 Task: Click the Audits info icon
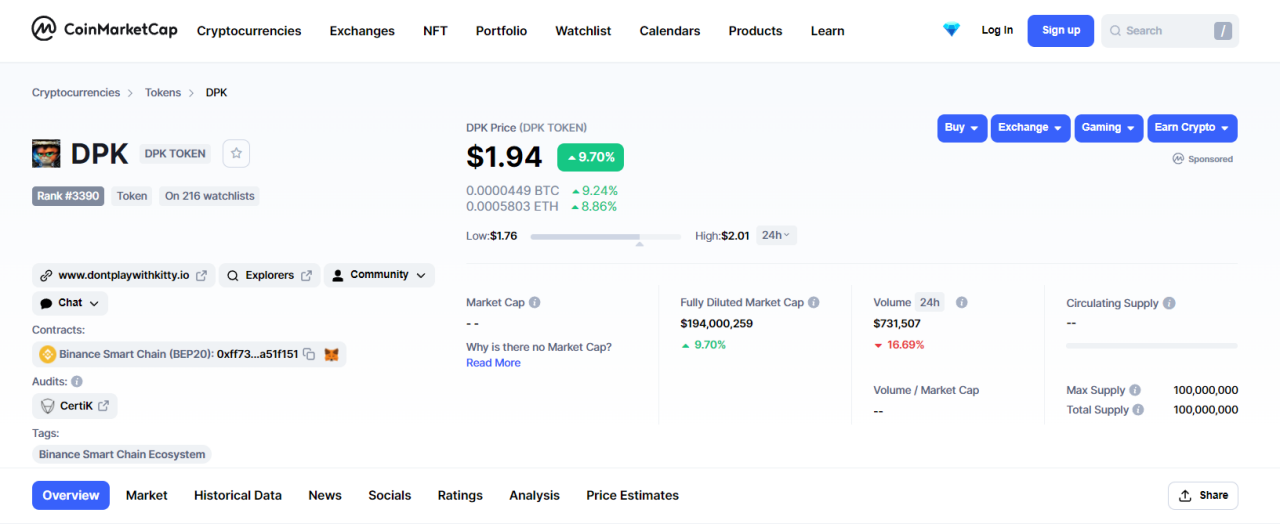click(x=77, y=381)
